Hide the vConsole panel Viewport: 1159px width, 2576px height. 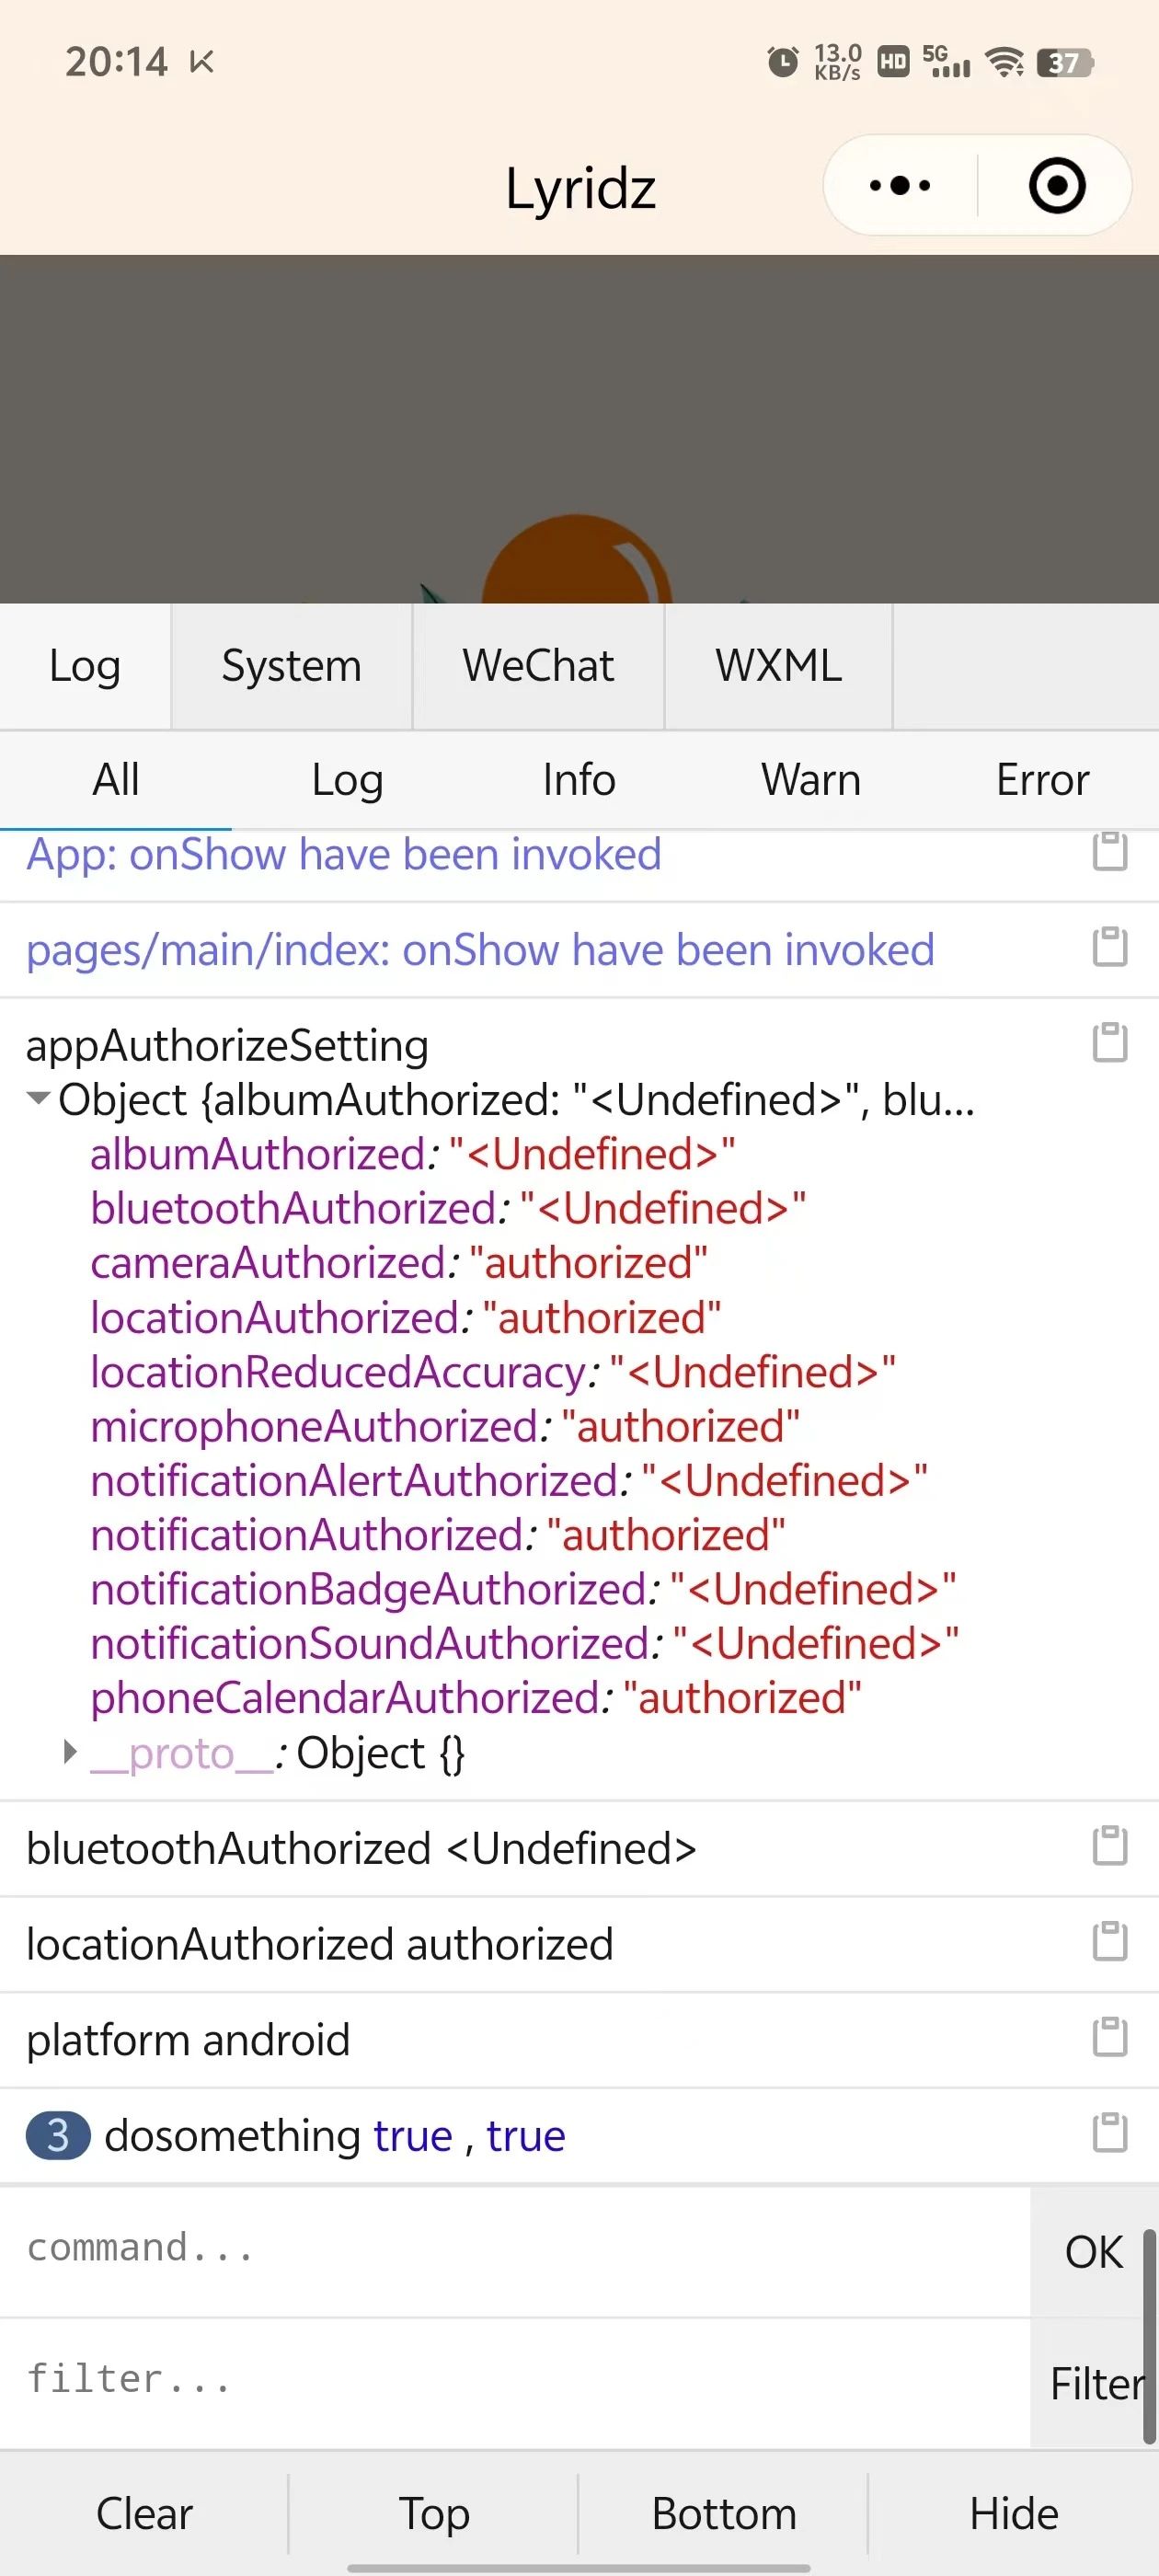tap(1013, 2513)
